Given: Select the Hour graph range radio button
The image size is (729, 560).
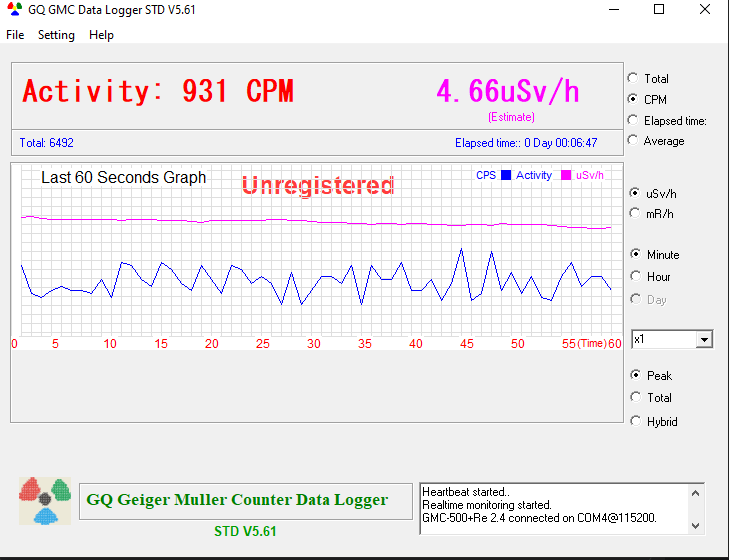Looking at the screenshot, I should click(636, 276).
